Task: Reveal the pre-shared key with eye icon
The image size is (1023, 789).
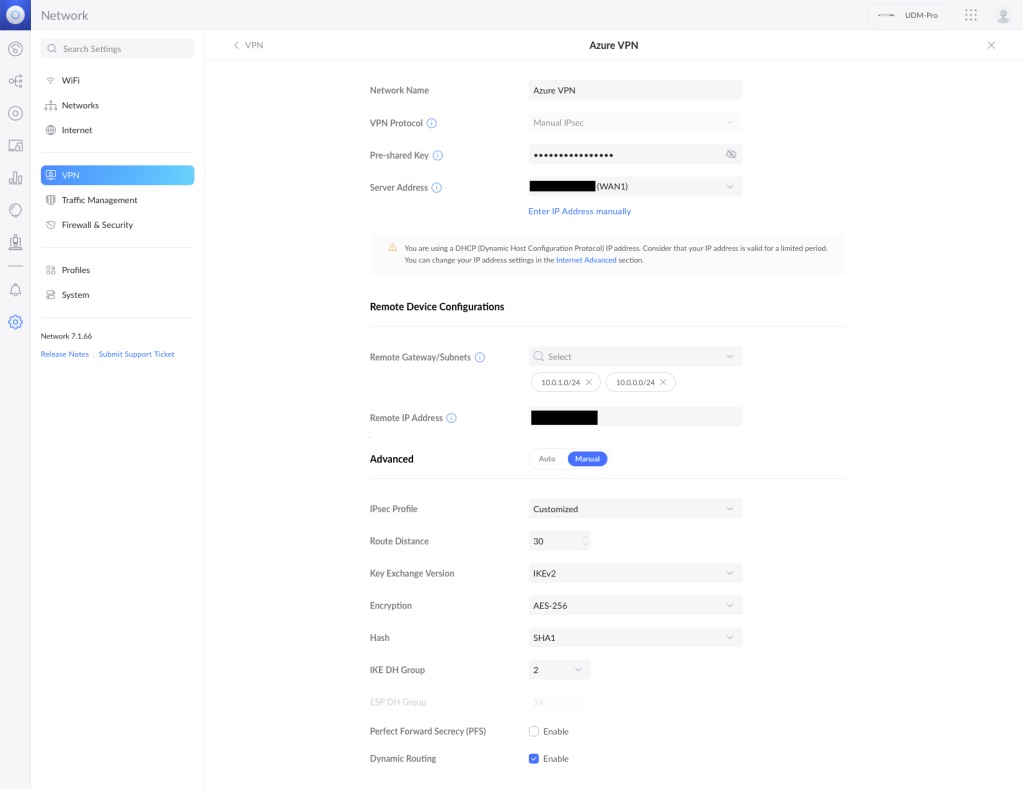Action: [731, 155]
